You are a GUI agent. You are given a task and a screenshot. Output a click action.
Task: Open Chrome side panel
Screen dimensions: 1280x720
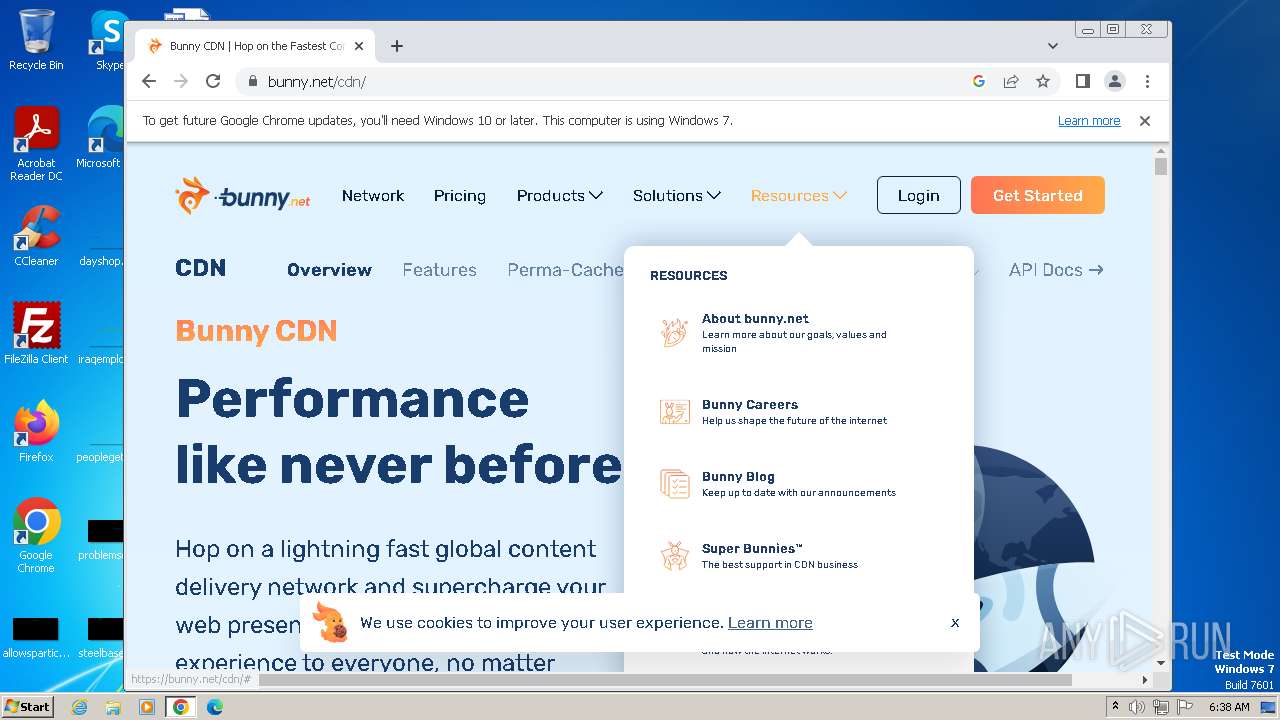1082,82
